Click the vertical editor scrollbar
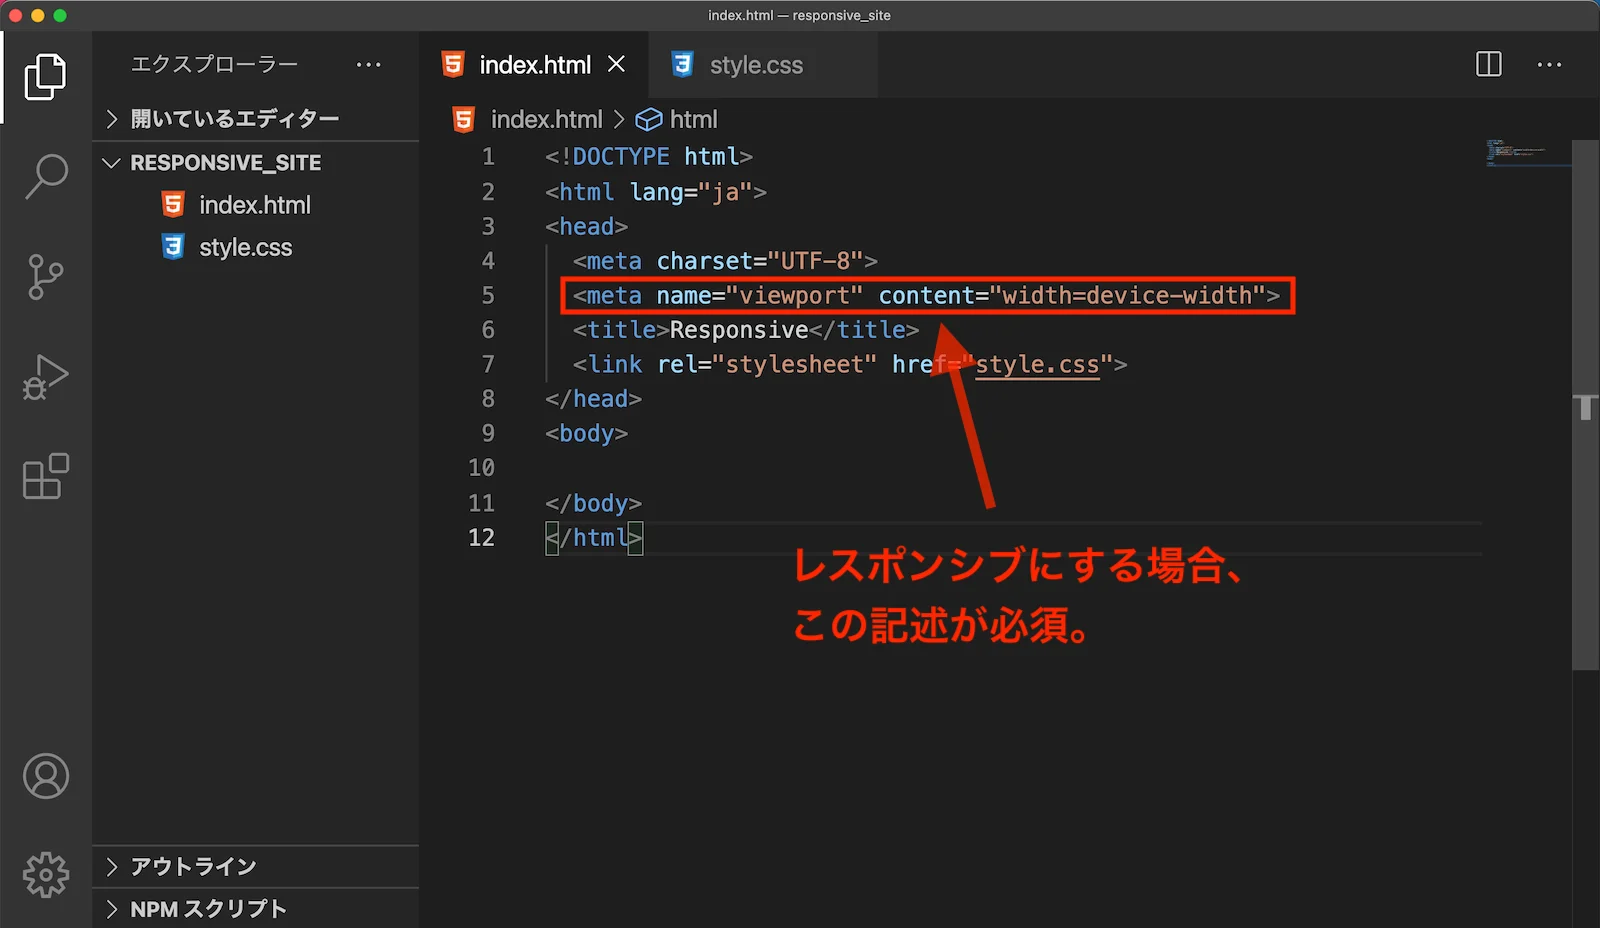 point(1585,405)
